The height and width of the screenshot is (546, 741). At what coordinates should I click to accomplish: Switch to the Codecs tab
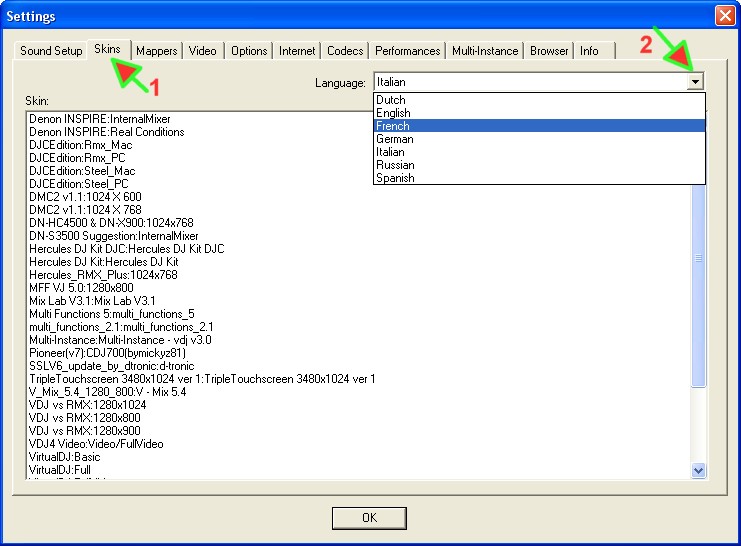tap(345, 51)
